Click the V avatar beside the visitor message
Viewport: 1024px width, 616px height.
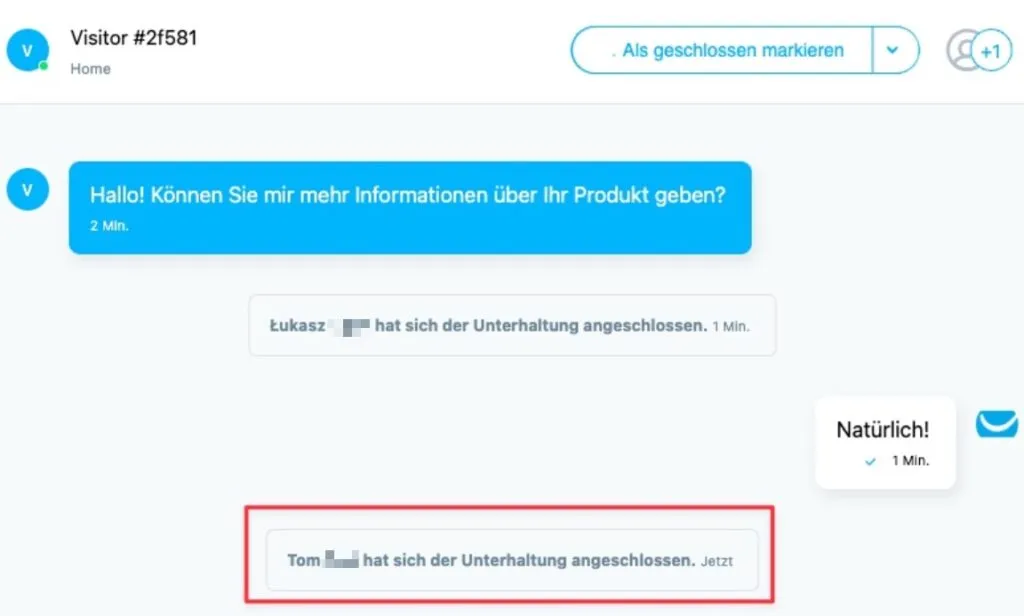(27, 189)
